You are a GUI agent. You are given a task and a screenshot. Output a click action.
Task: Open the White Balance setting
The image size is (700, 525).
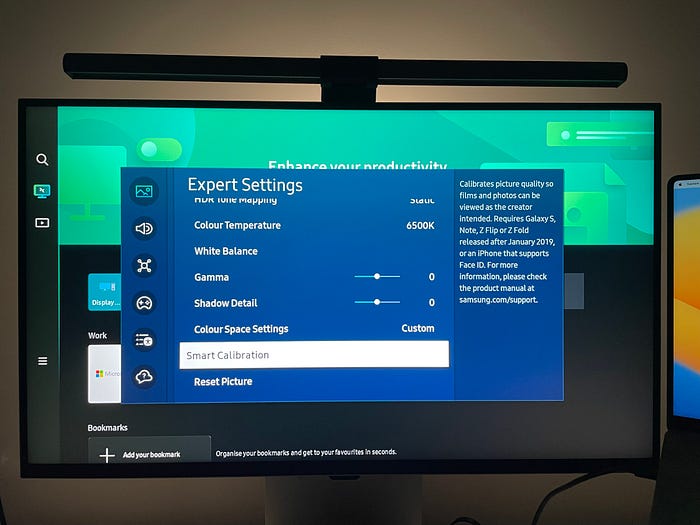coord(314,251)
